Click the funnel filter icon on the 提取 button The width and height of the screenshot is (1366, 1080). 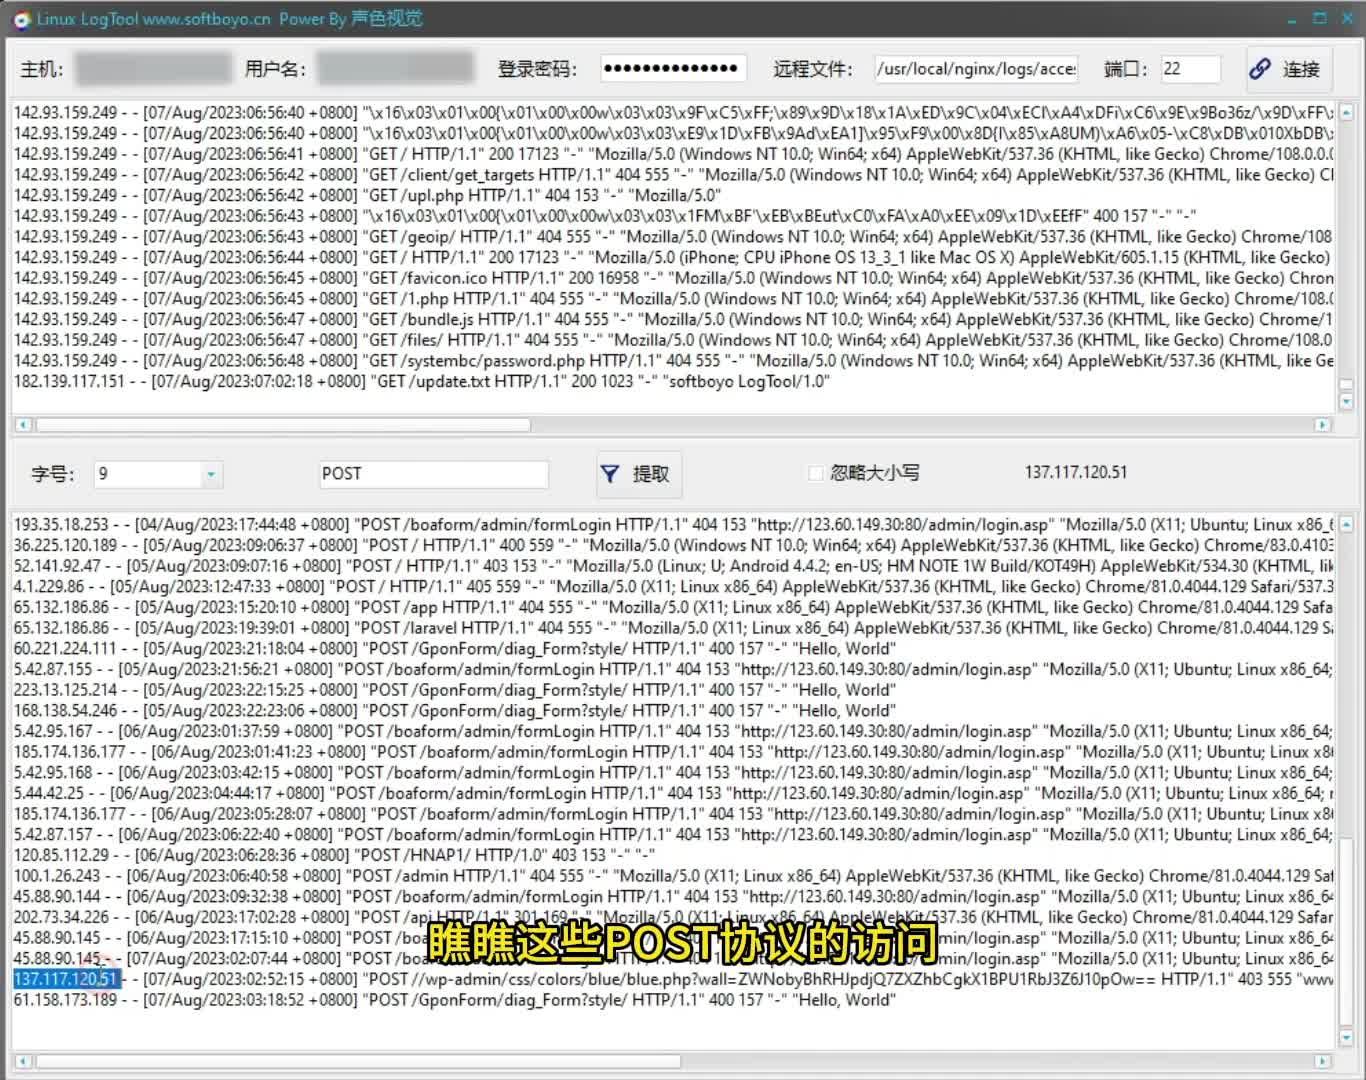[609, 474]
